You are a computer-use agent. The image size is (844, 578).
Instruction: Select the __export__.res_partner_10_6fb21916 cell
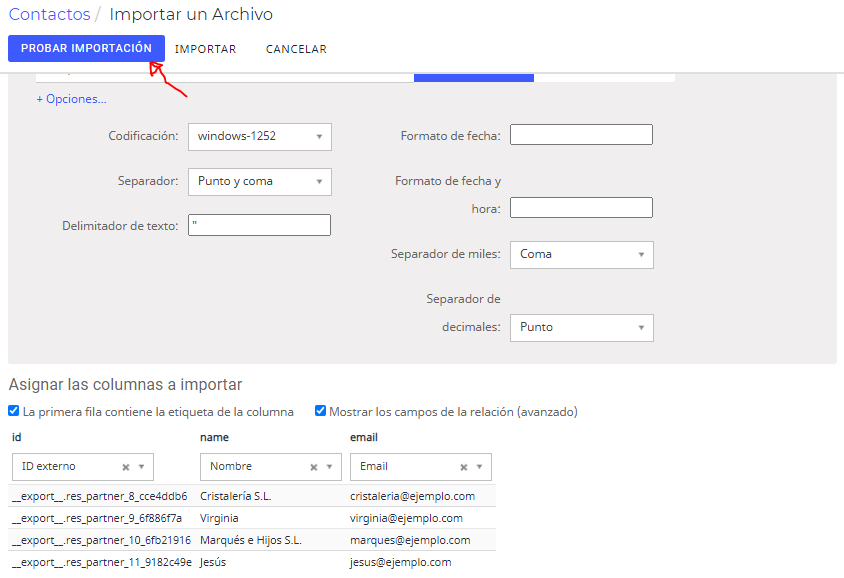click(101, 540)
